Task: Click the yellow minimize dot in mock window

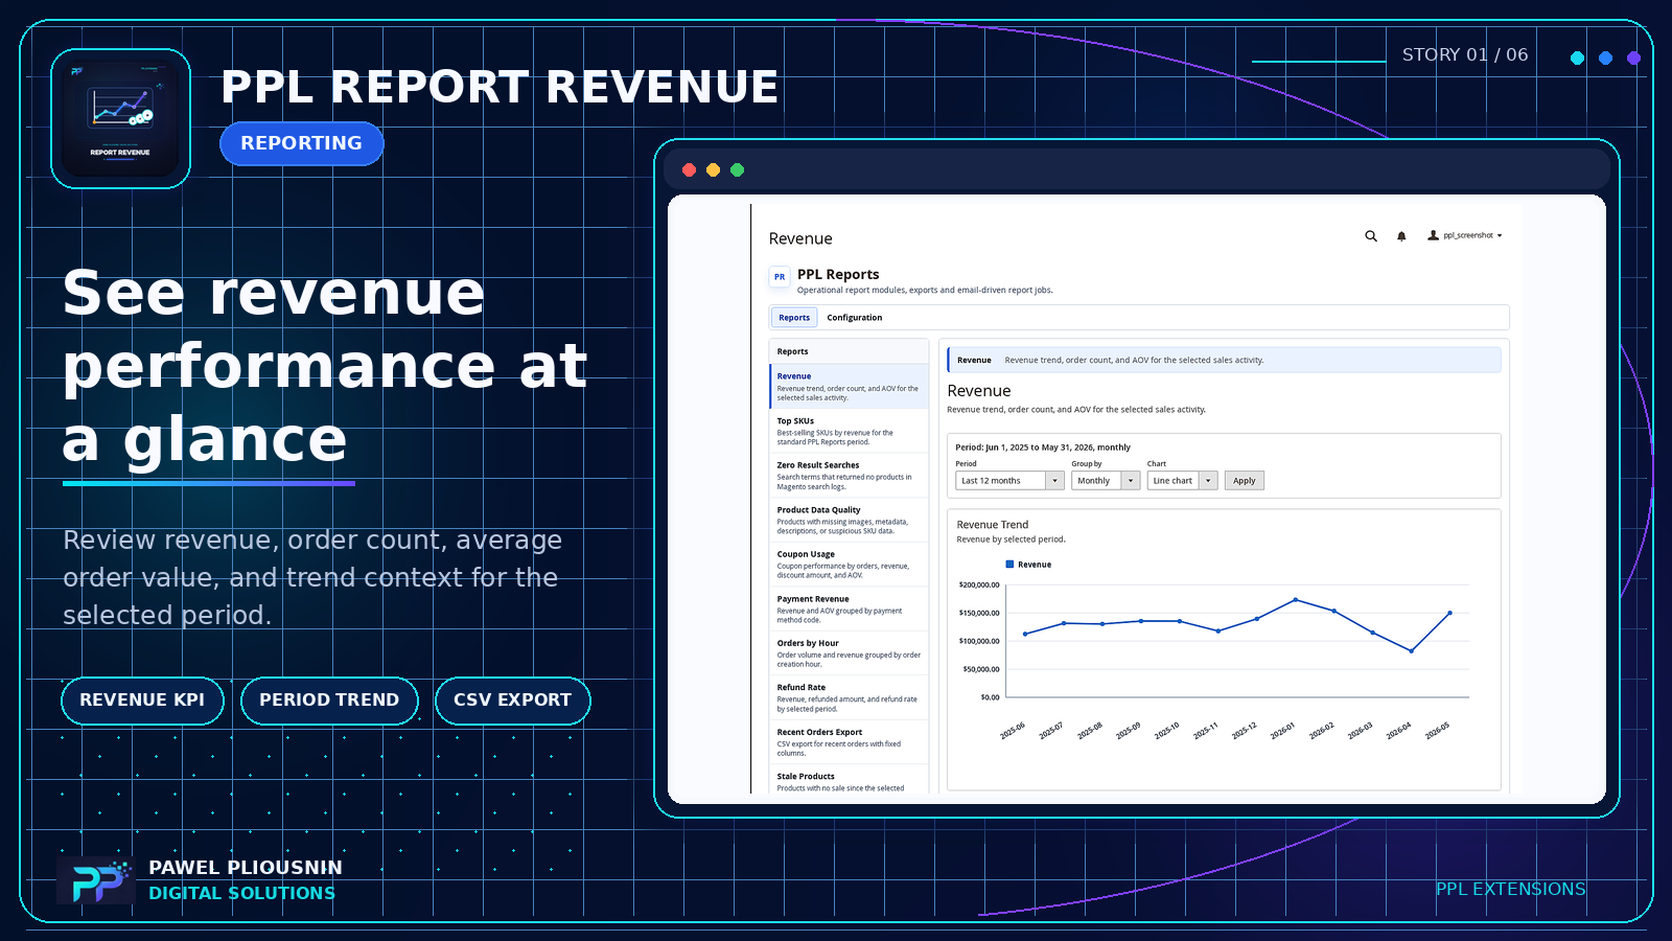Action: point(713,170)
